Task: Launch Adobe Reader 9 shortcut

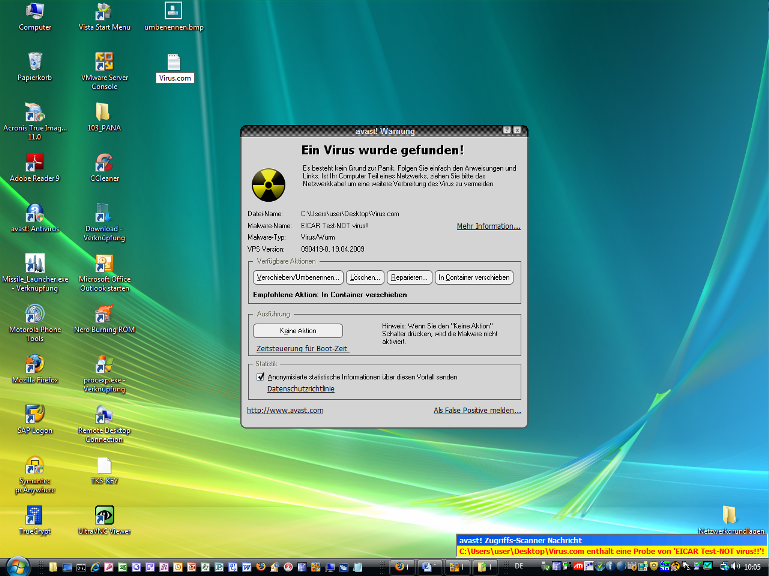Action: pos(35,167)
